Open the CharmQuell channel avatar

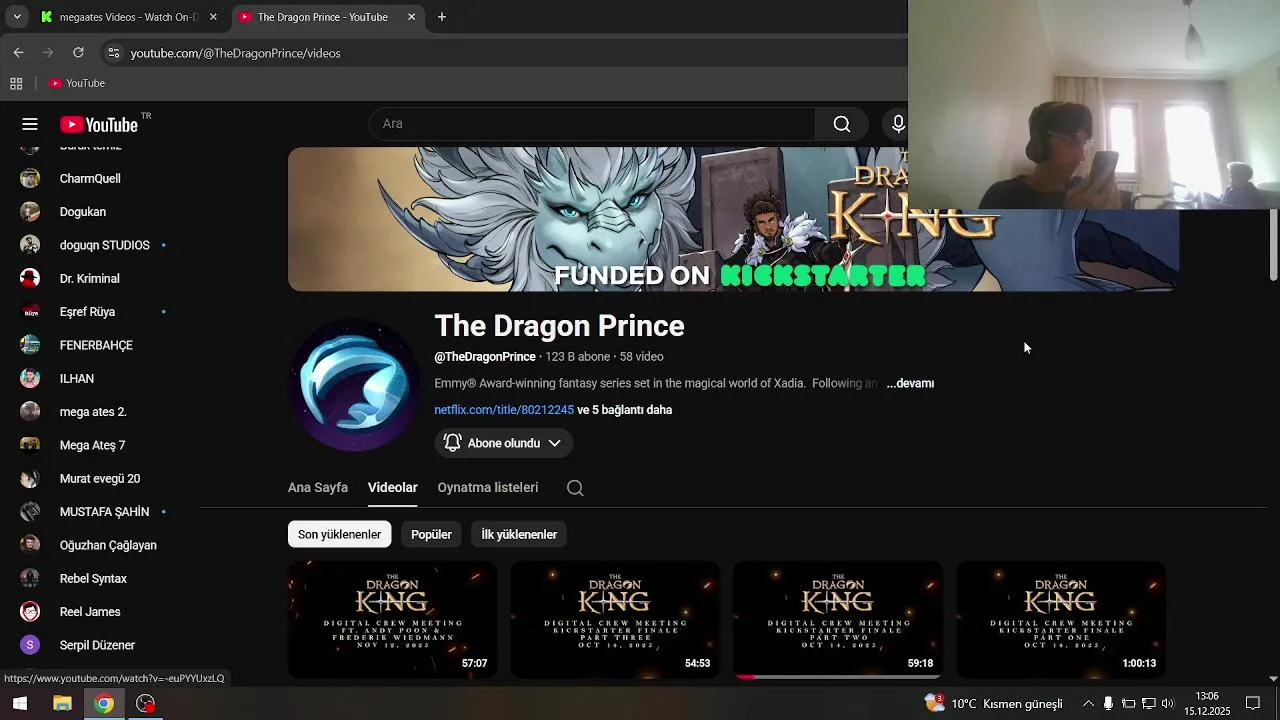pos(30,179)
